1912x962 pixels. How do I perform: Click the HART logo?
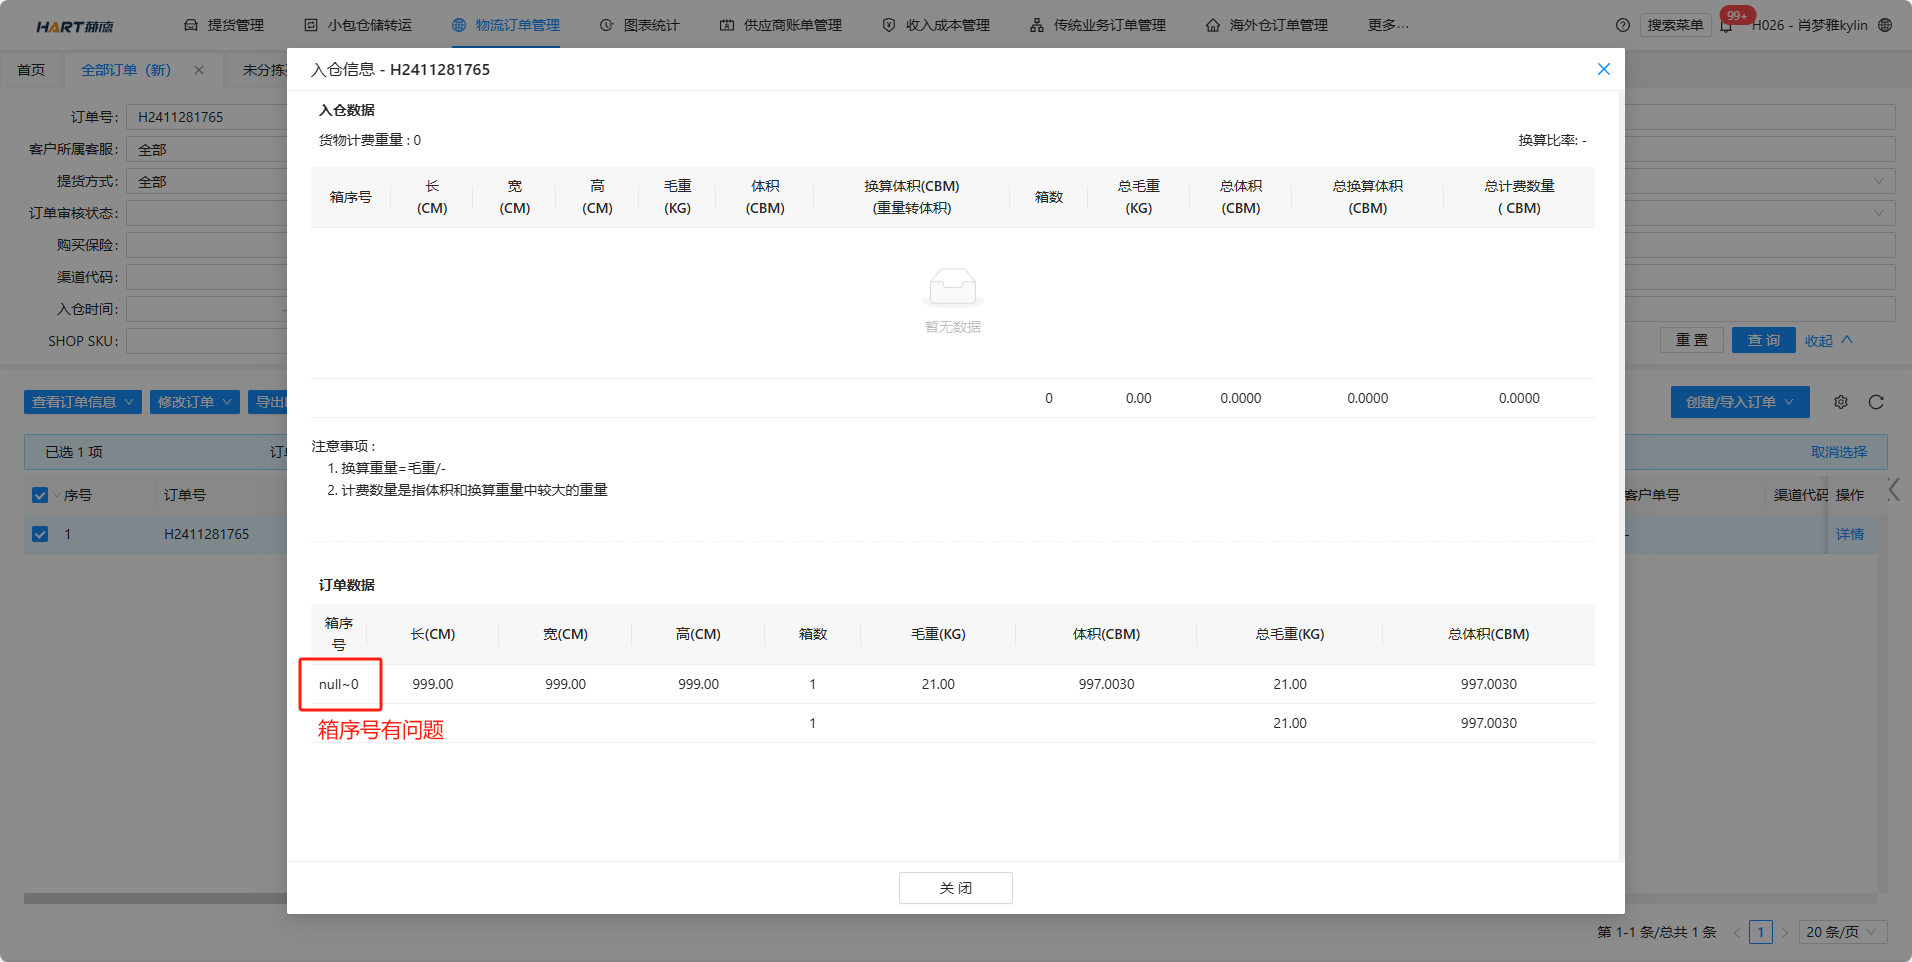click(75, 26)
